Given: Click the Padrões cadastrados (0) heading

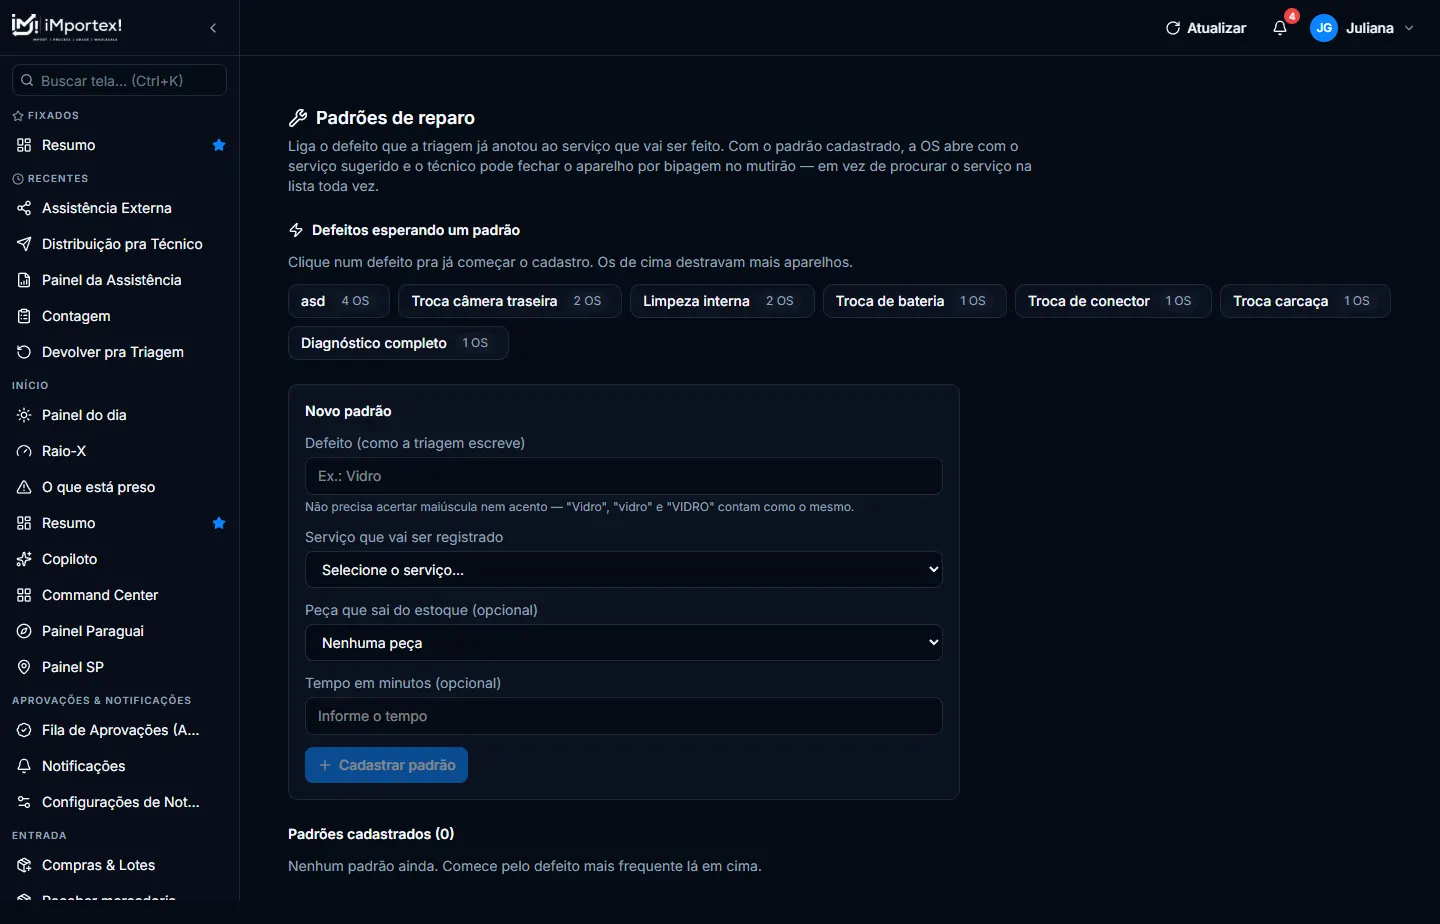Looking at the screenshot, I should (371, 834).
